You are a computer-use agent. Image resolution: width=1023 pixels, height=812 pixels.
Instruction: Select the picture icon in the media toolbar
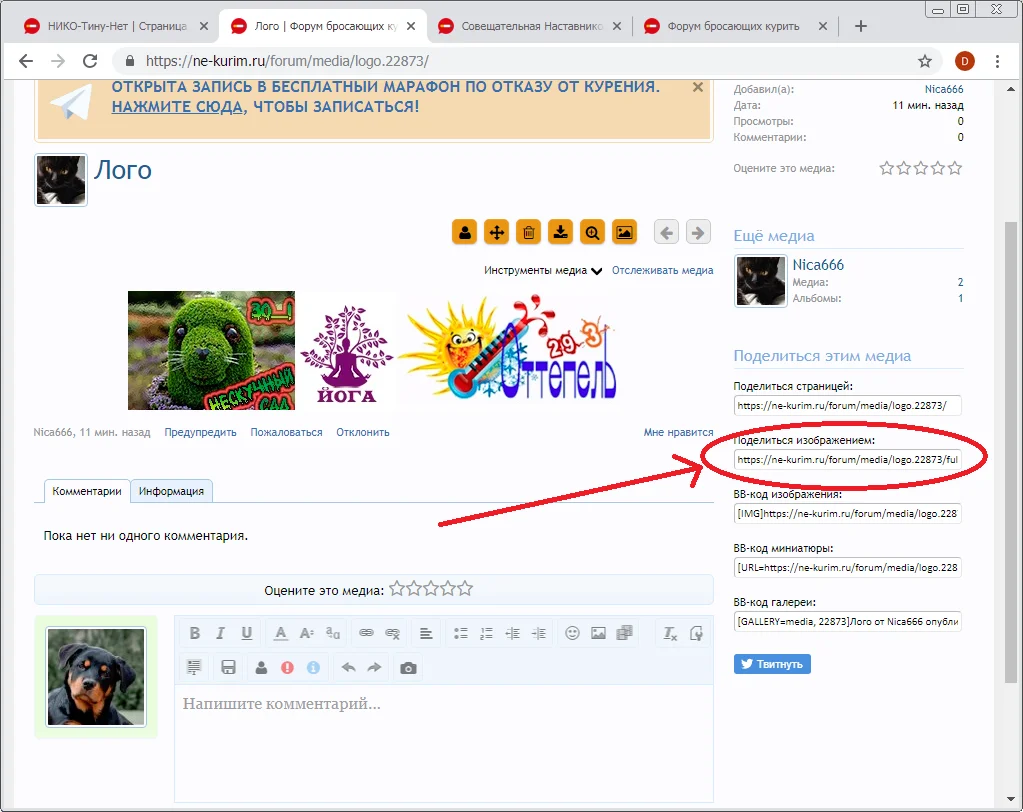pos(625,232)
